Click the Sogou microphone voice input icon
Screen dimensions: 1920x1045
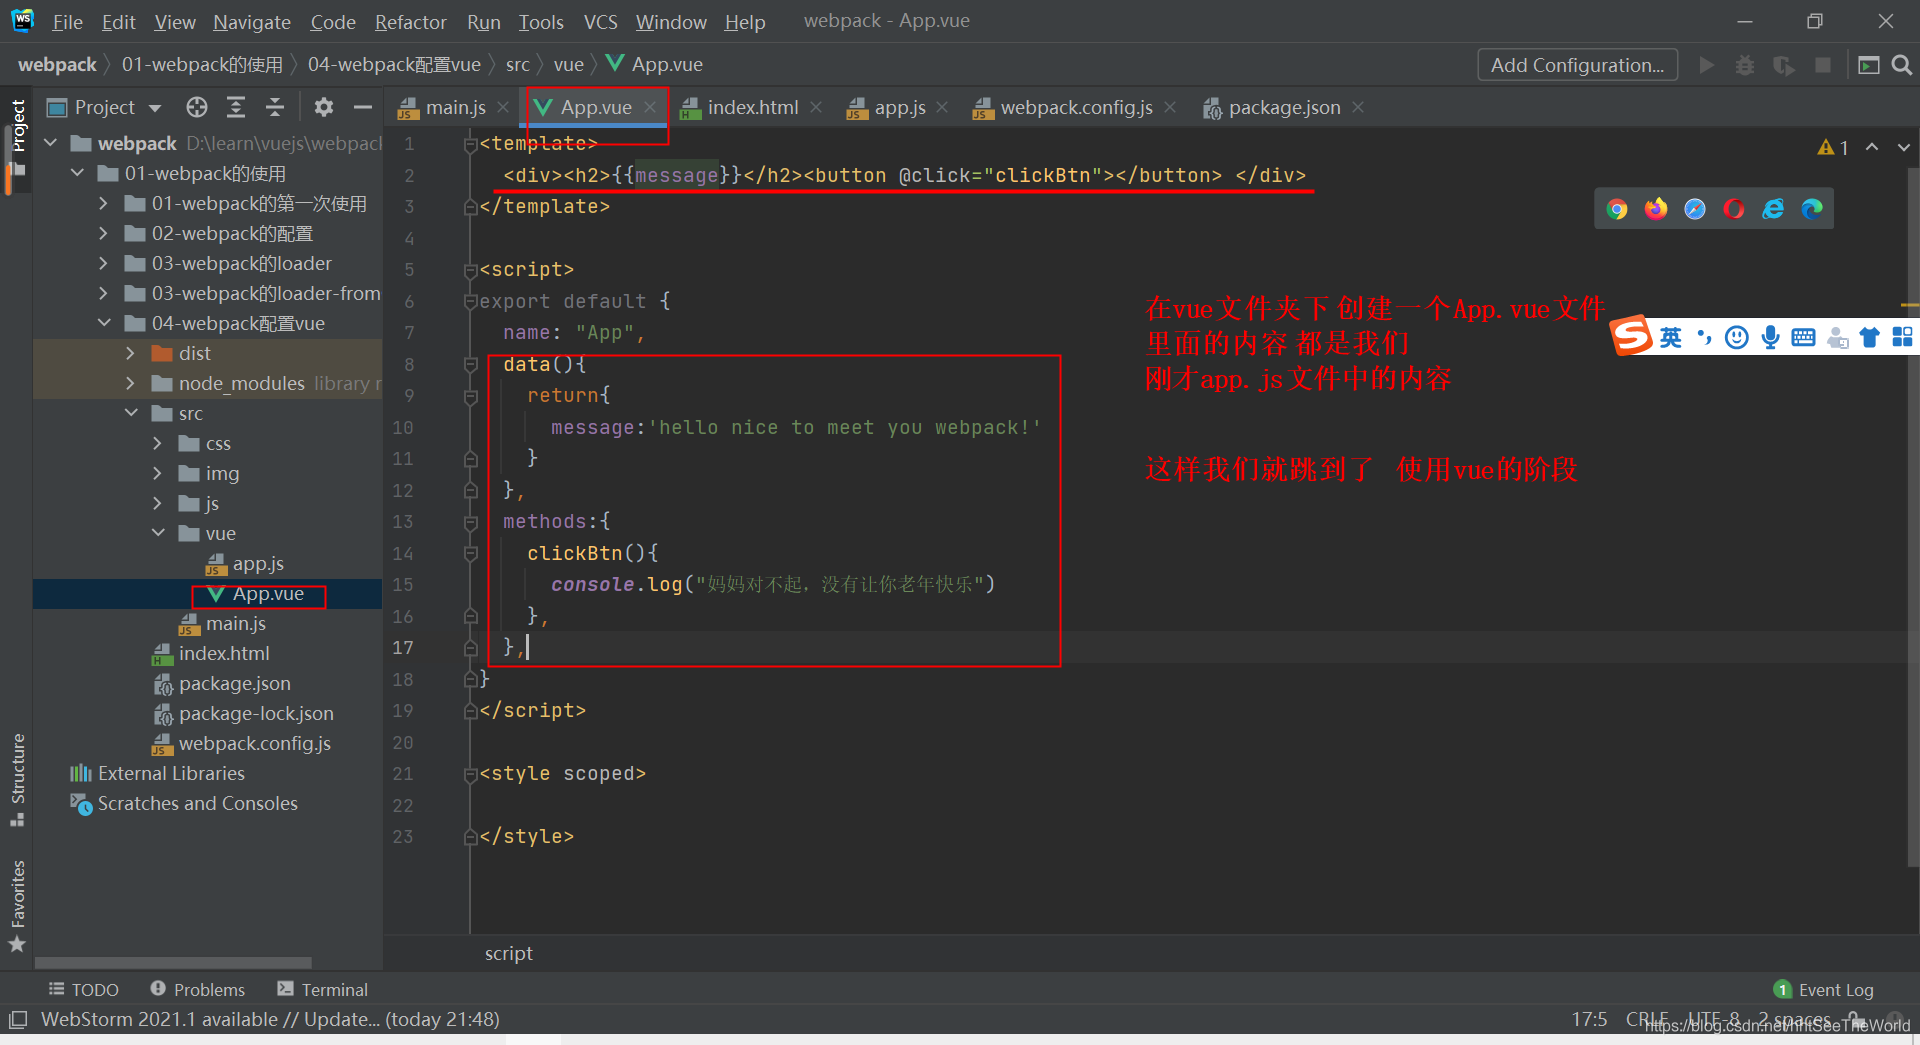click(1770, 337)
